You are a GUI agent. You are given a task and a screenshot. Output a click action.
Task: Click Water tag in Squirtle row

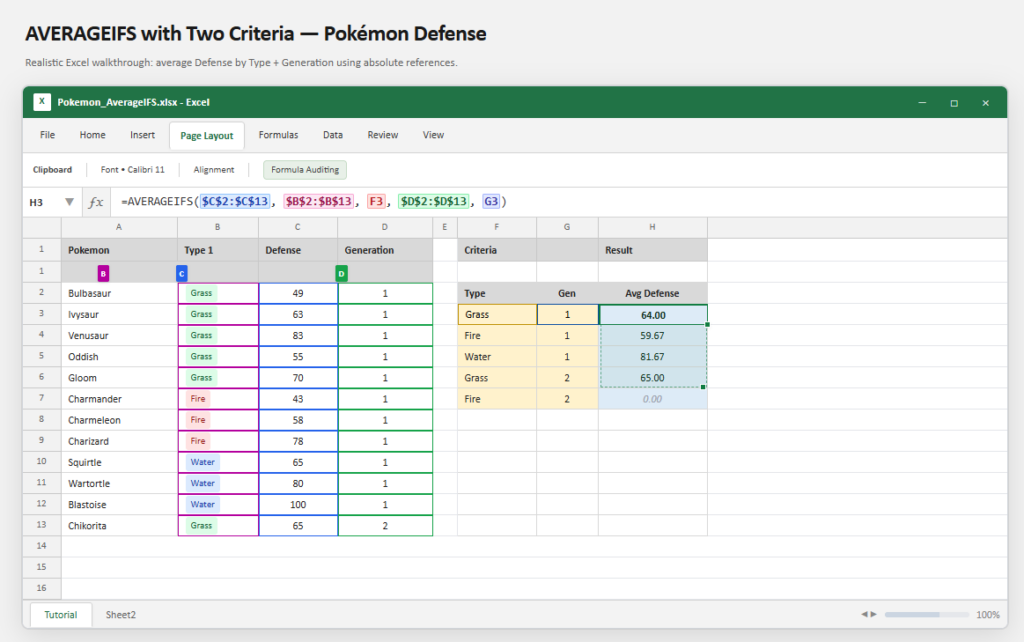coord(202,462)
